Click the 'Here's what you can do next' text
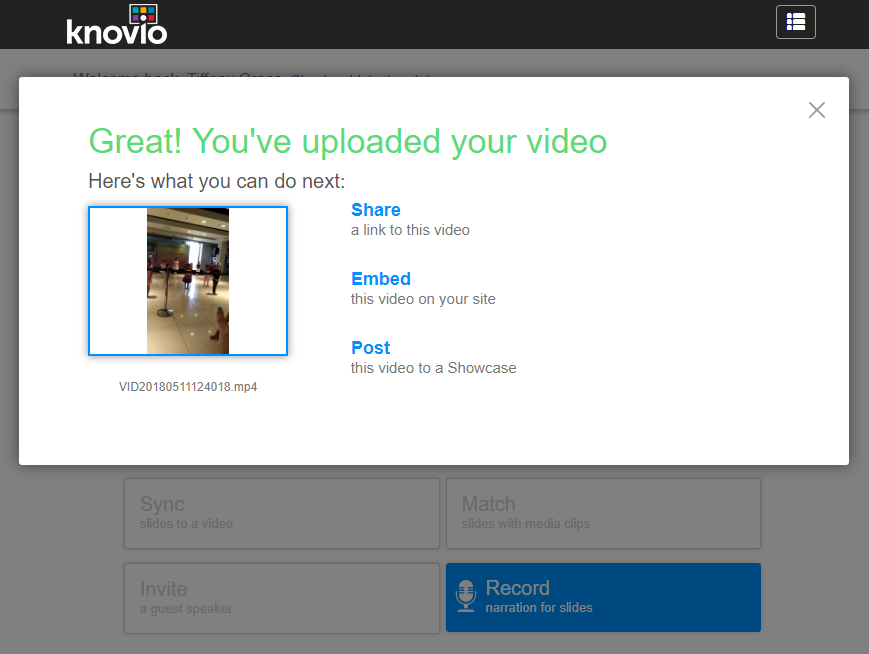Screen dimensions: 869x654 216,182
